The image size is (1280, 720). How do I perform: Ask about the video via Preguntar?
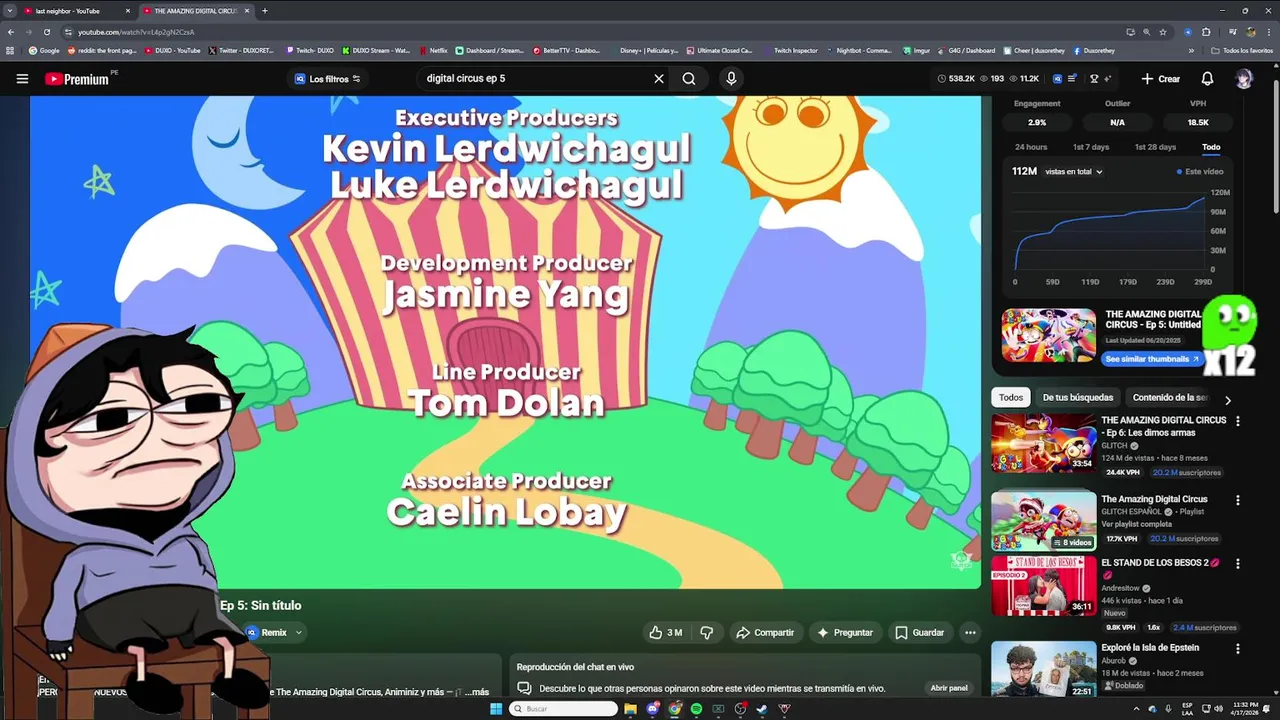[x=845, y=632]
